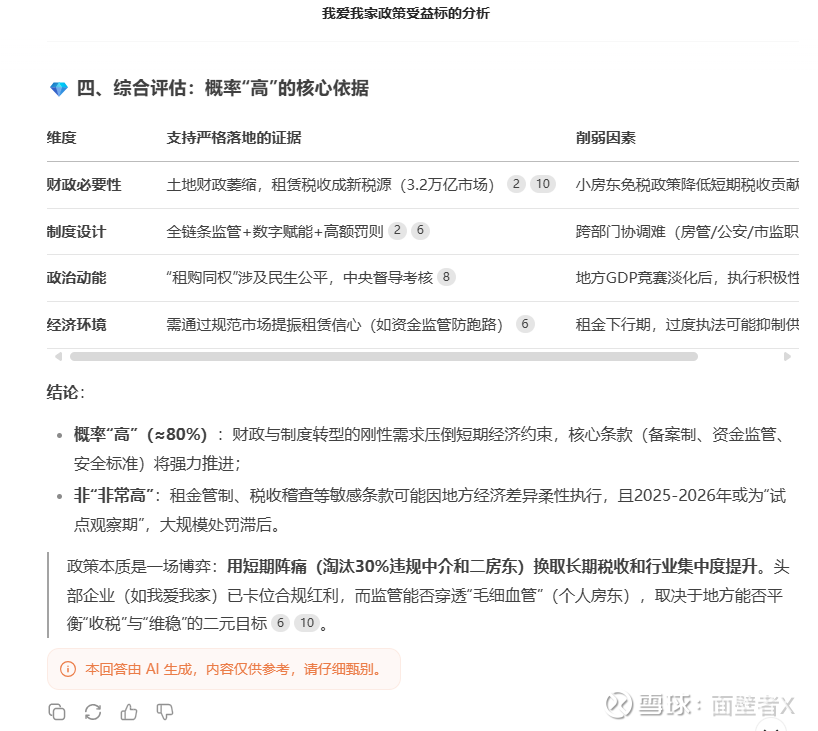
Task: Click the cell 小房东免税政策降低短期税收贡献
Action: (687, 185)
